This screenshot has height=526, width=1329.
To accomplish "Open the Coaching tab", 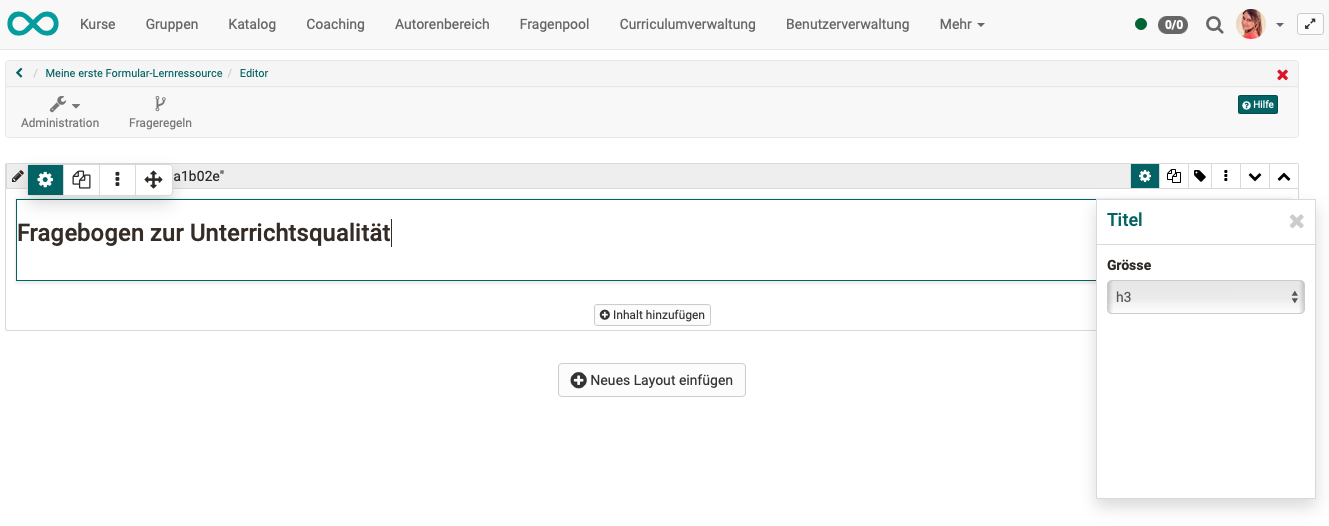I will tap(335, 24).
